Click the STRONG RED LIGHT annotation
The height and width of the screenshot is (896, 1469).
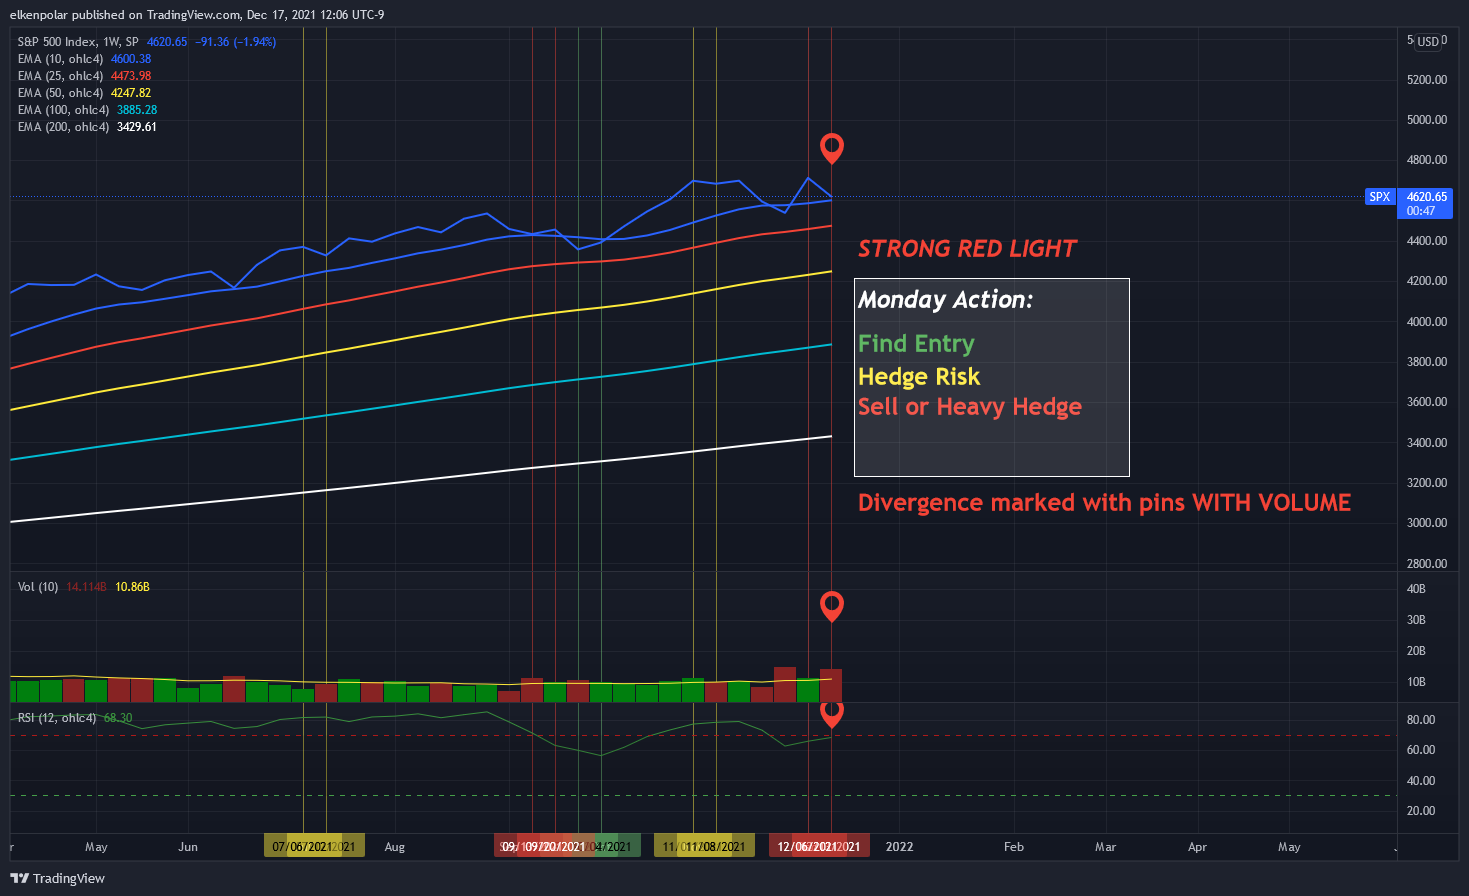click(967, 249)
